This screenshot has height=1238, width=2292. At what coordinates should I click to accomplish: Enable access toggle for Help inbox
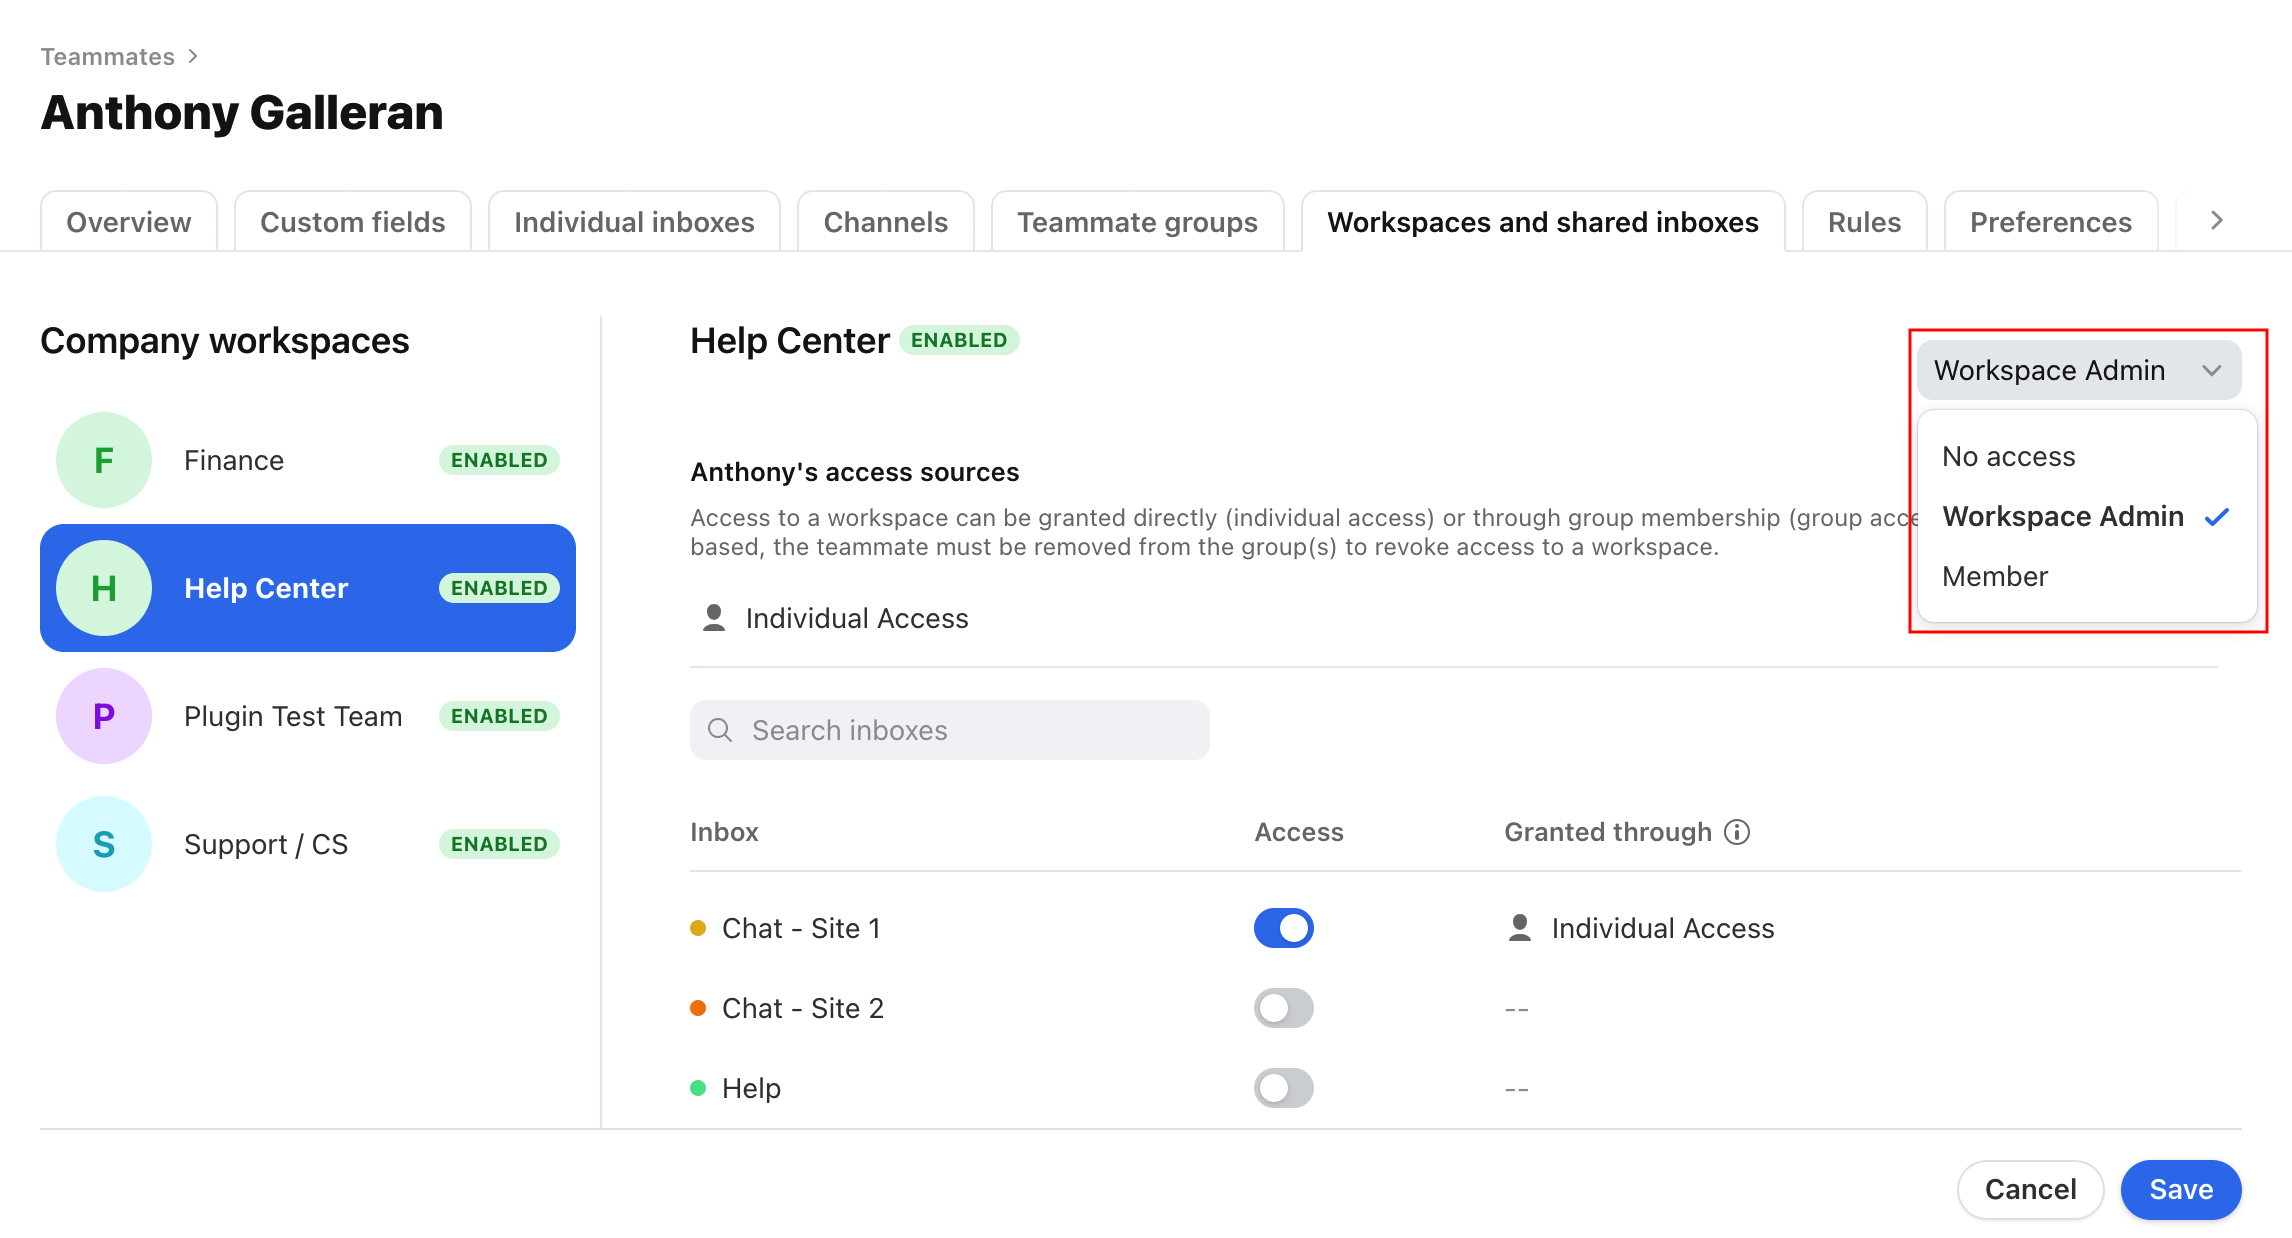[1284, 1088]
